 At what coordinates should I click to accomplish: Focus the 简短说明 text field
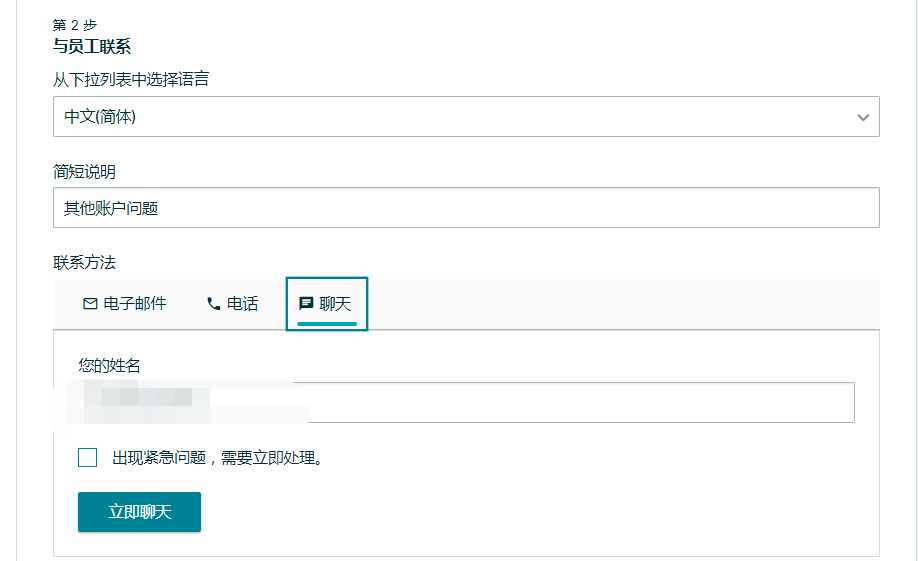(x=466, y=208)
